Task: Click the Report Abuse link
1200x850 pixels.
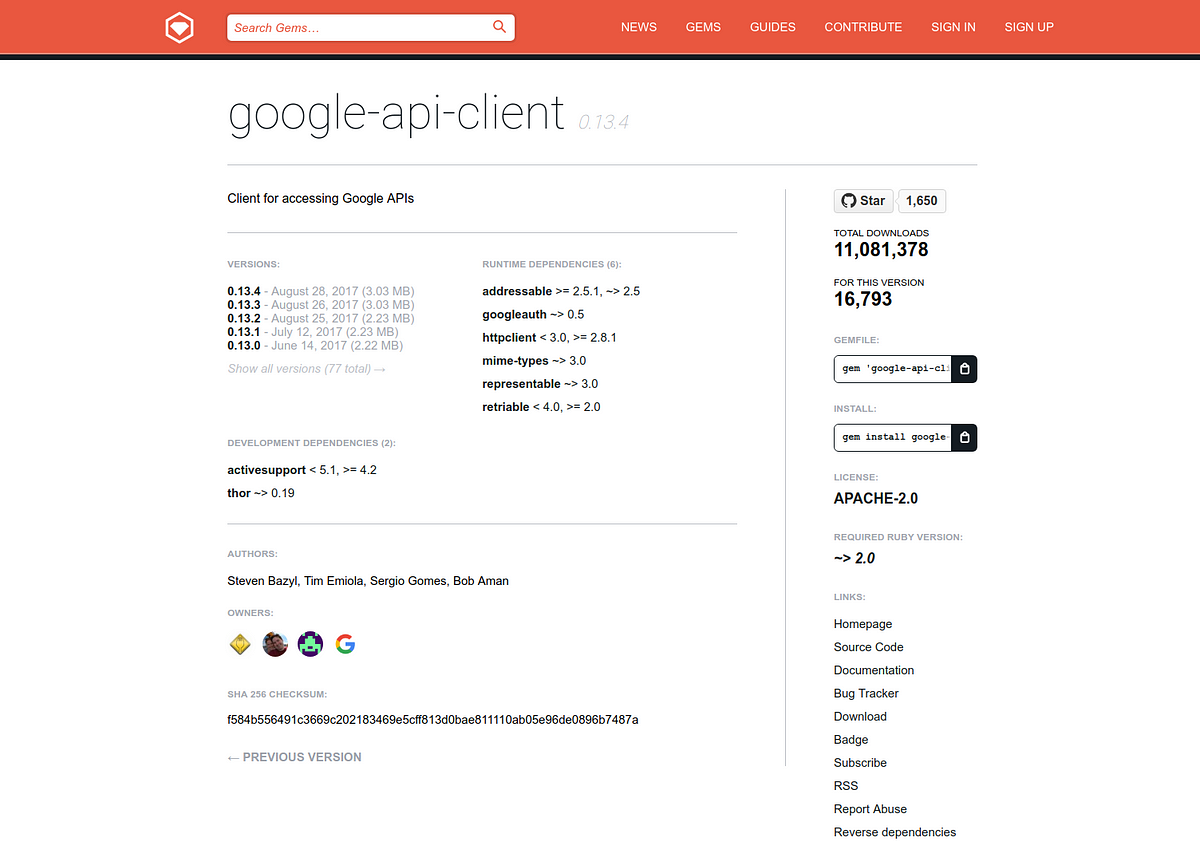Action: 871,809
